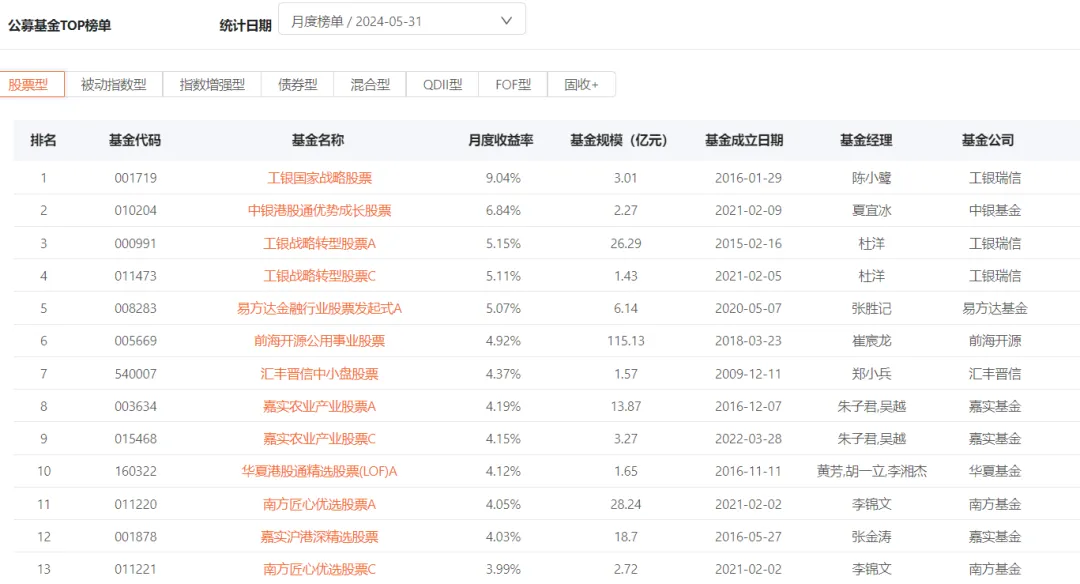
Task: Click the 嘉实沪港深精选股票 fund link
Action: pyautogui.click(x=322, y=535)
